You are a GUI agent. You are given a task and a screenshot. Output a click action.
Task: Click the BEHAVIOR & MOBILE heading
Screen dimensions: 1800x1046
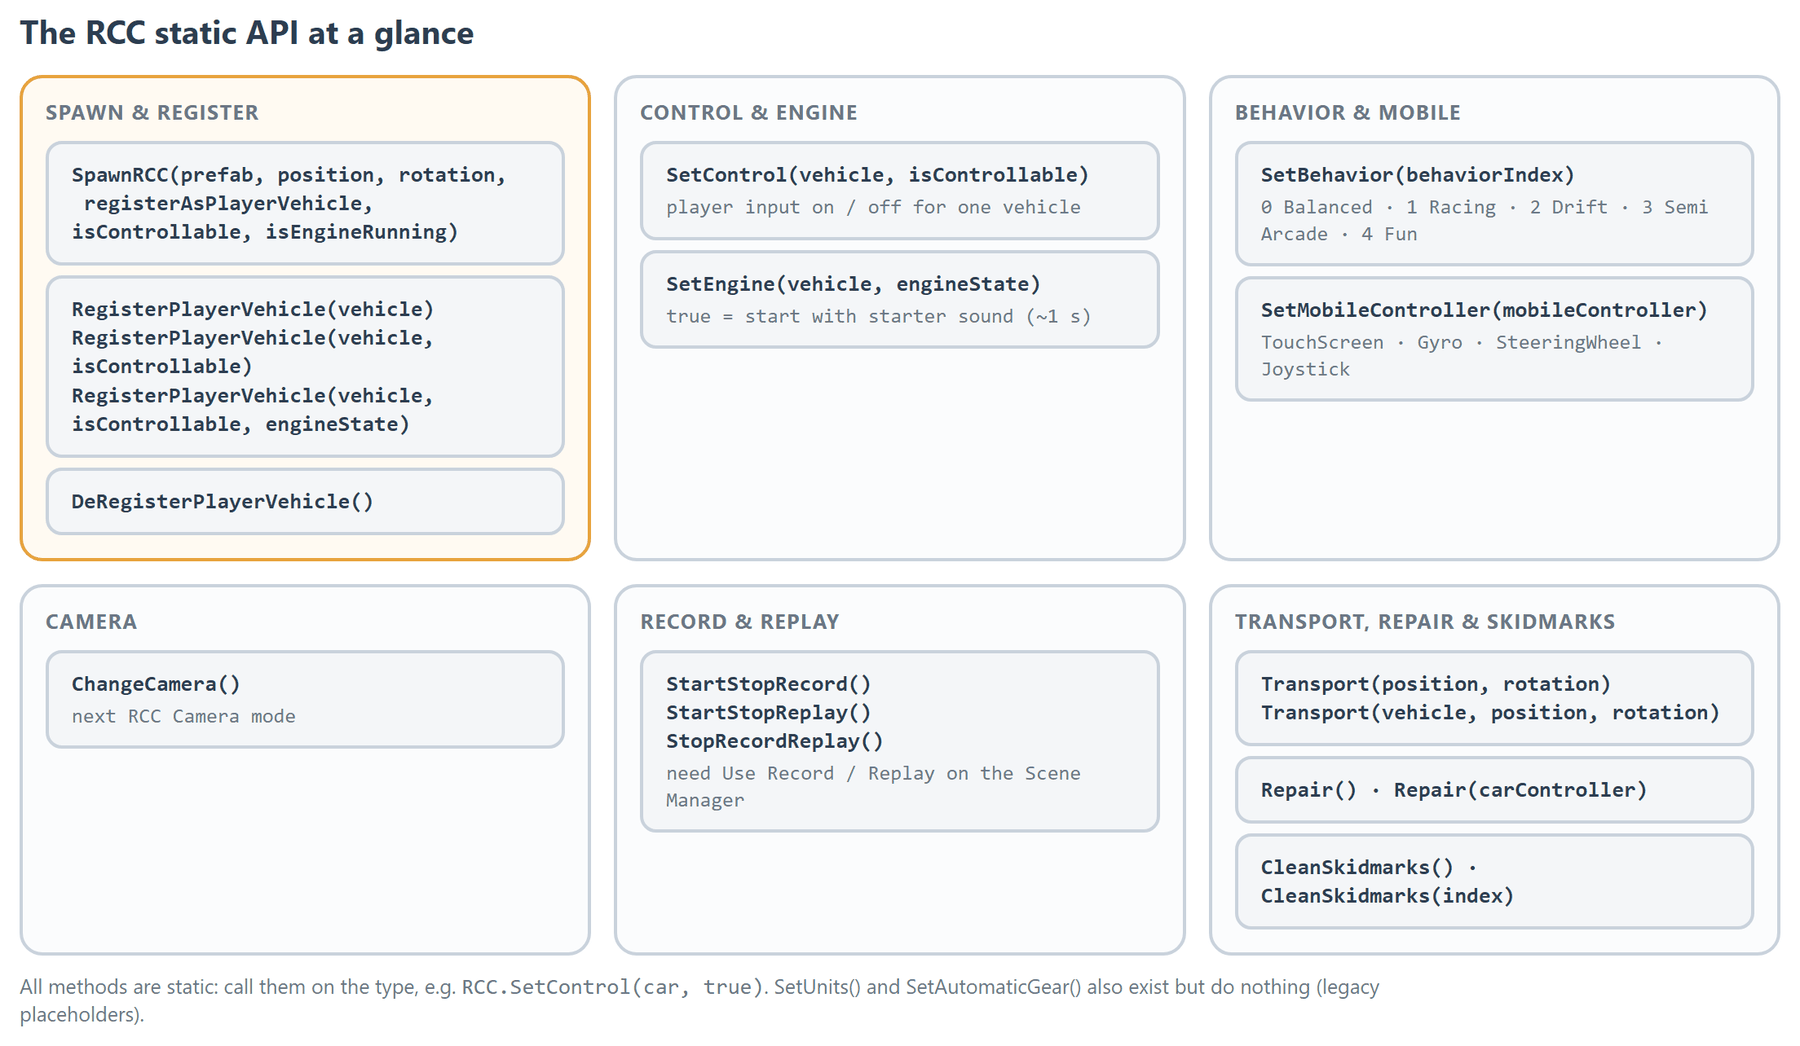click(x=1347, y=112)
